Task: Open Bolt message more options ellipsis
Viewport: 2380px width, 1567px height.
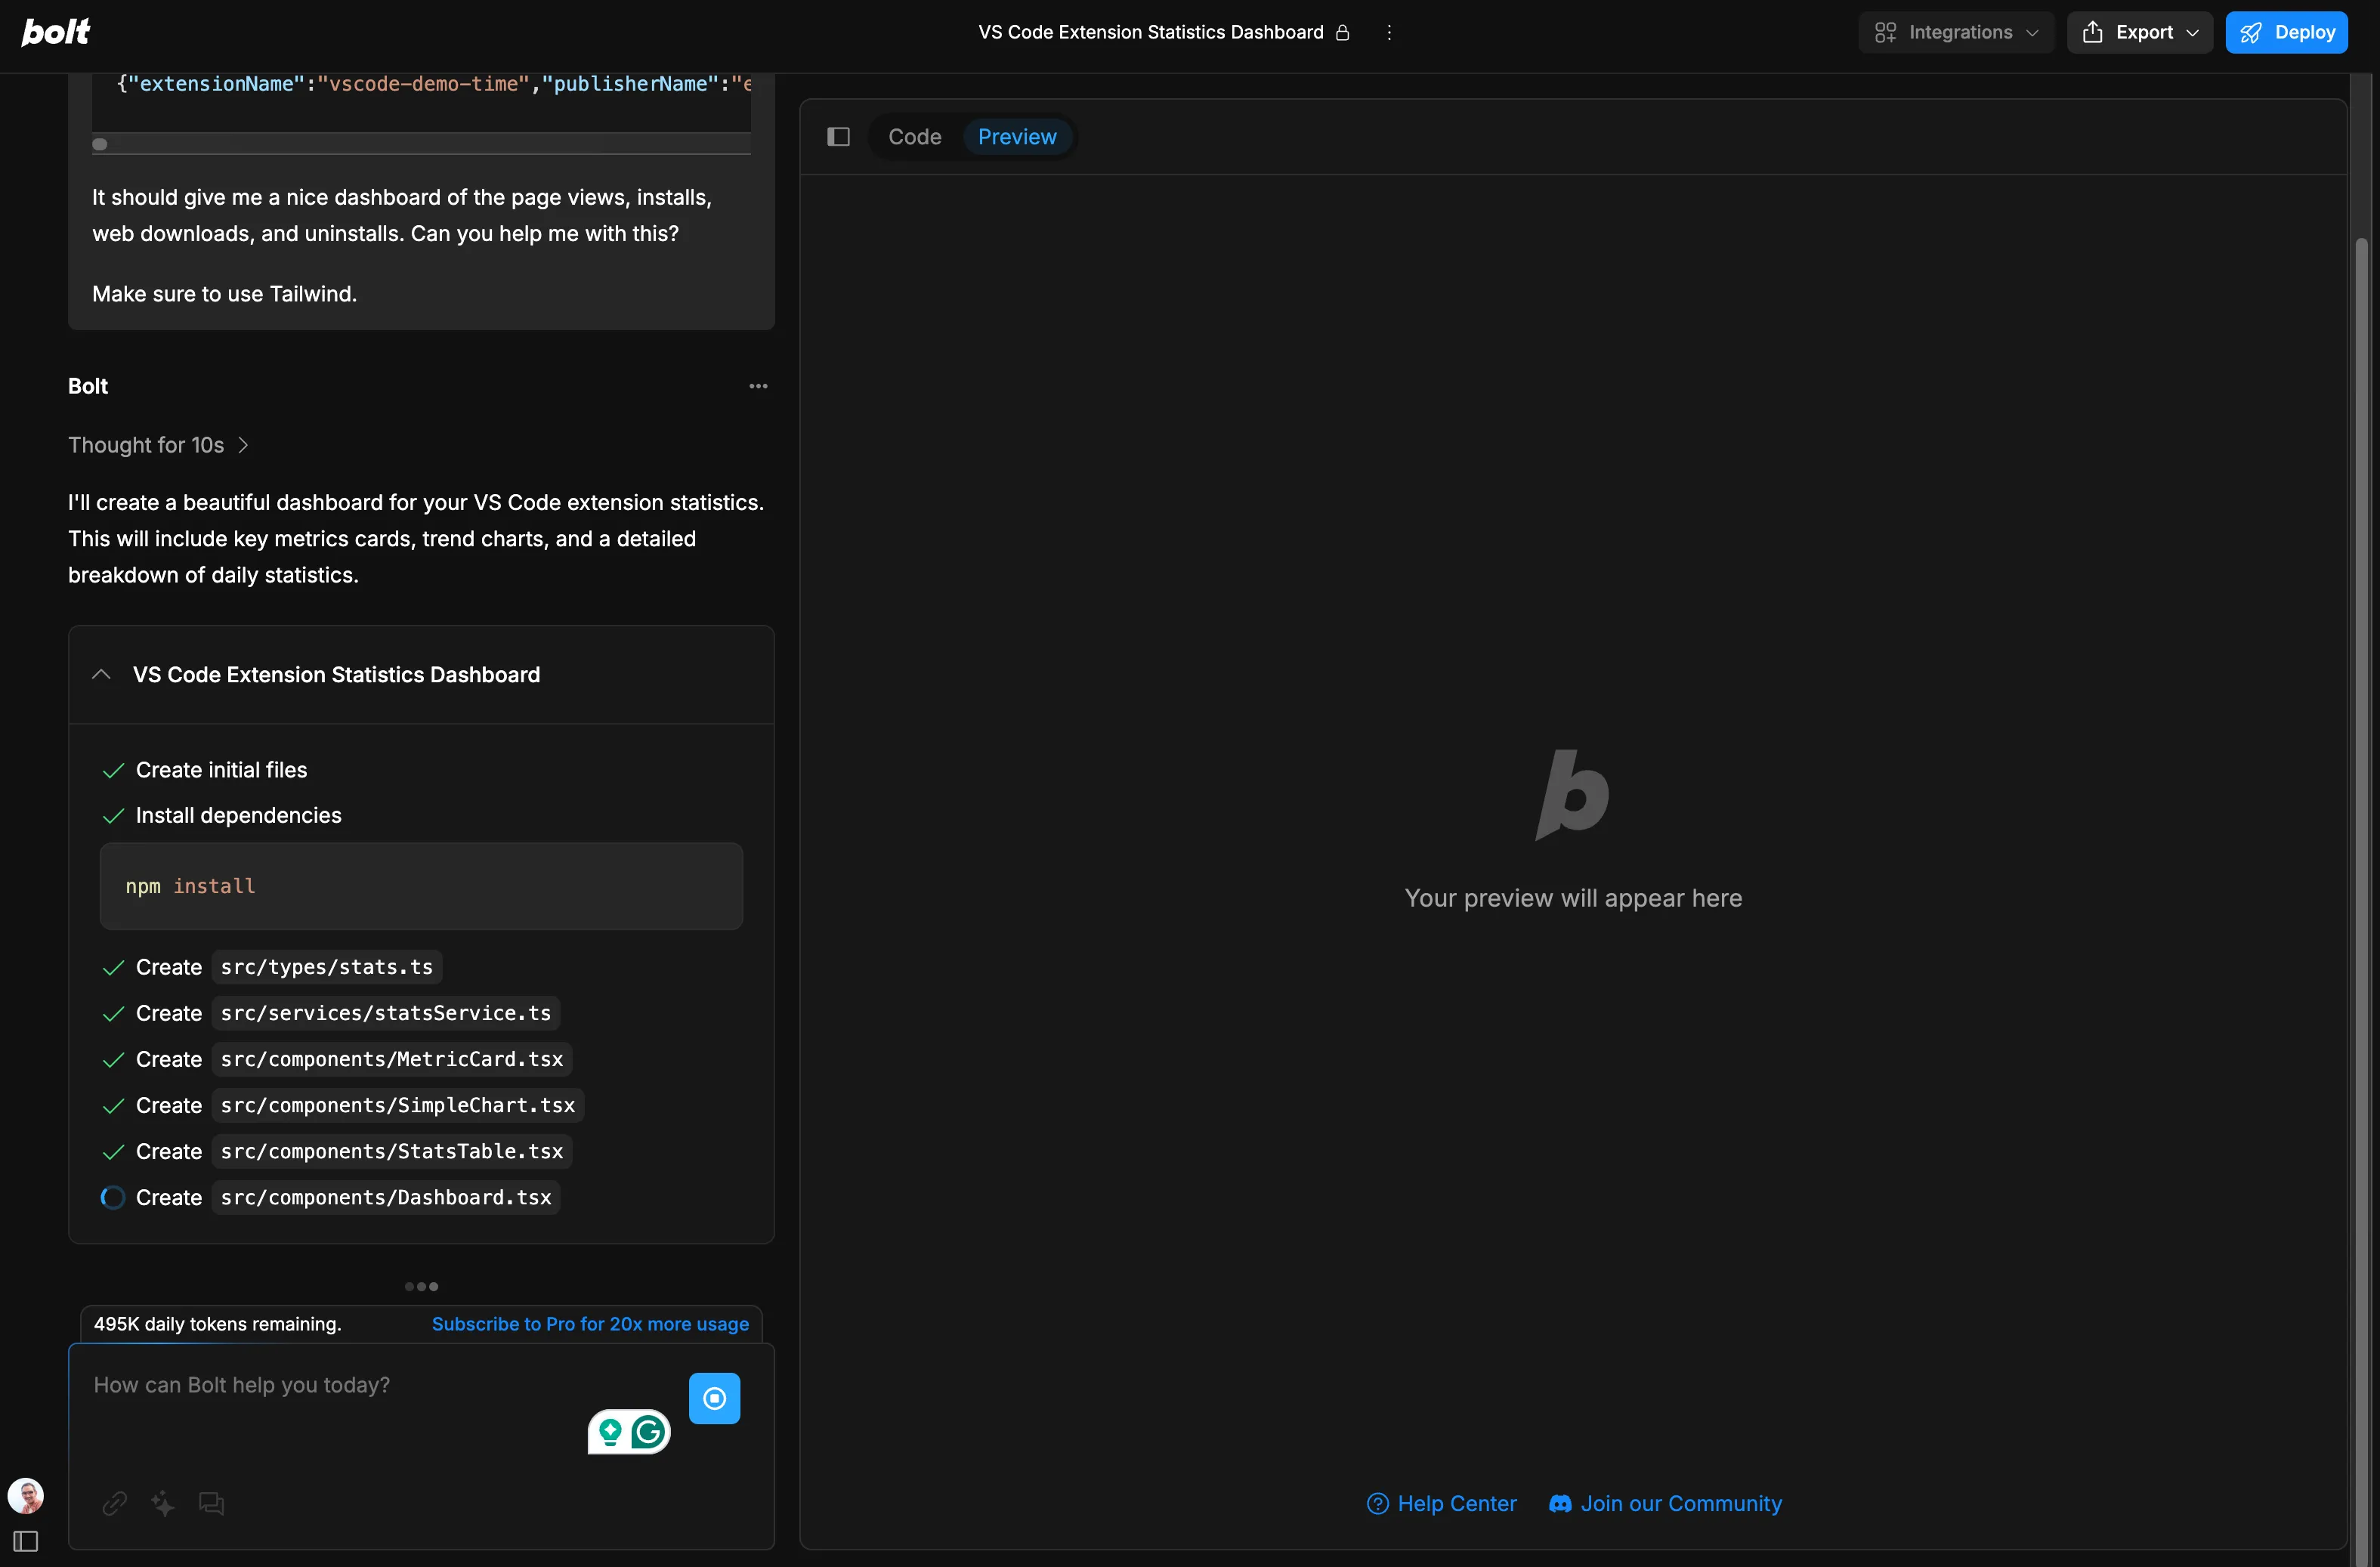Action: pyautogui.click(x=759, y=386)
